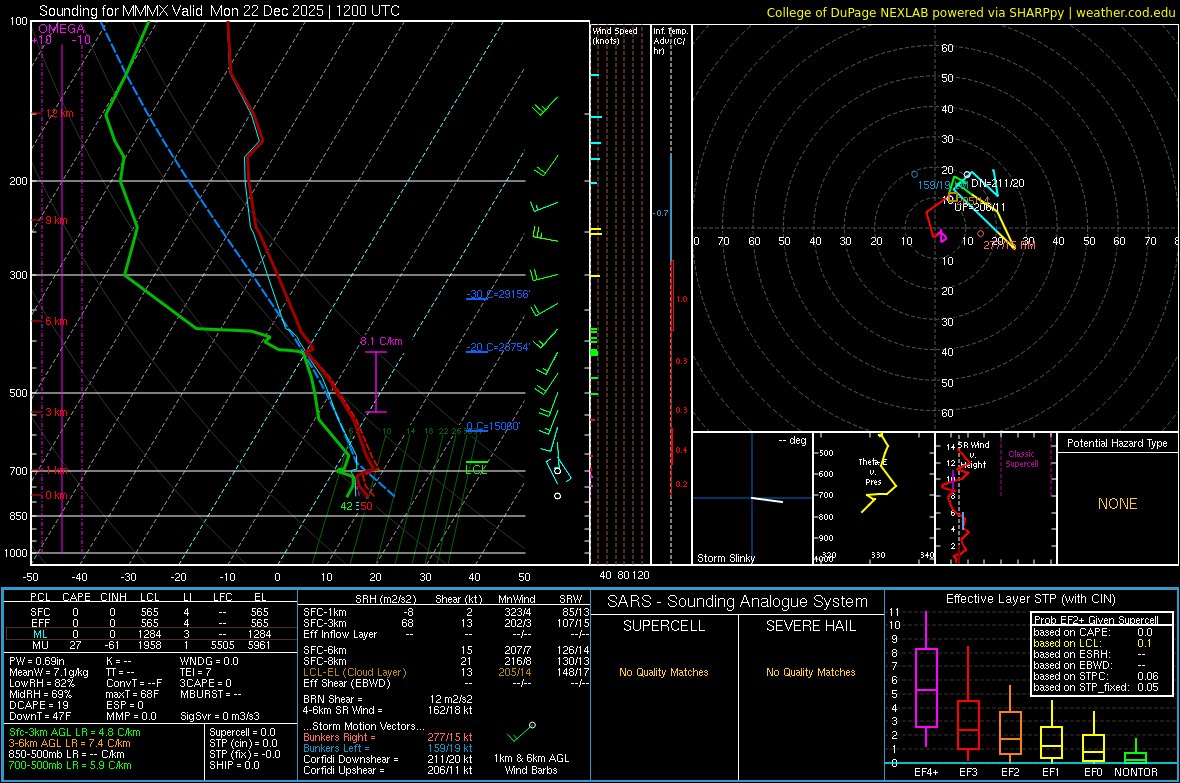Select the highlighted ML parcel row

pyautogui.click(x=151, y=635)
